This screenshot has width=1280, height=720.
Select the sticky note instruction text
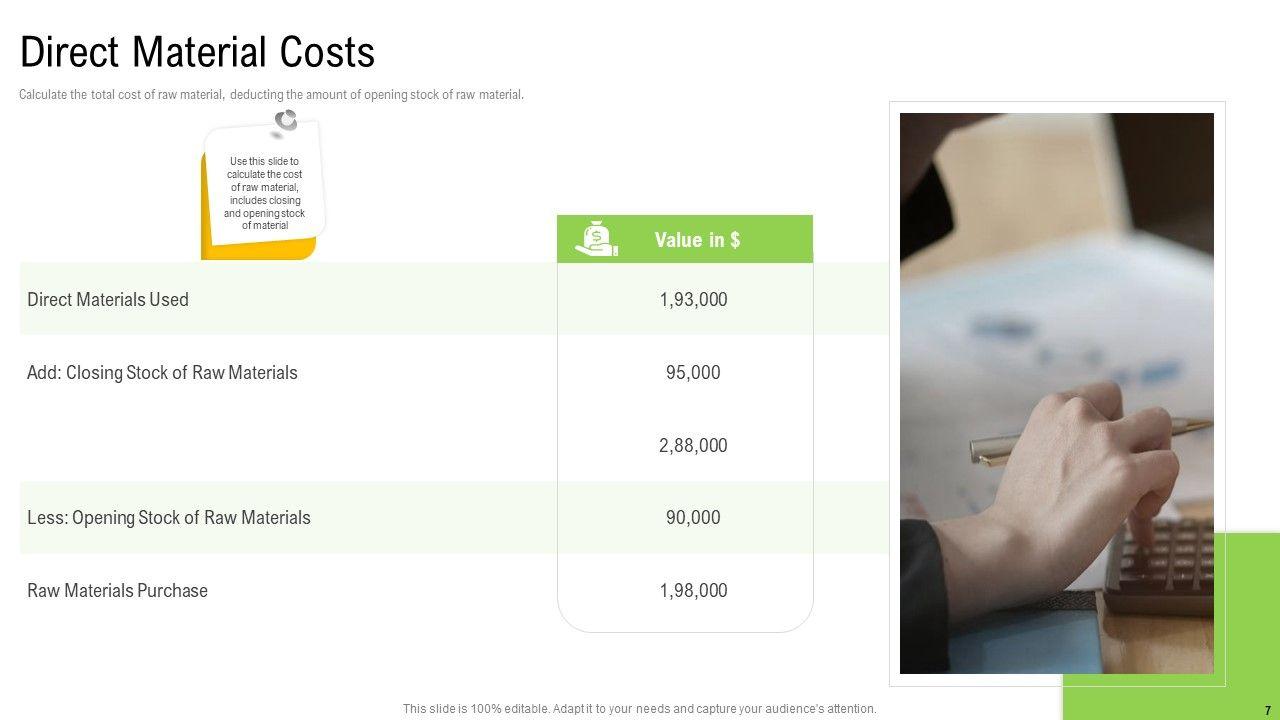click(264, 193)
